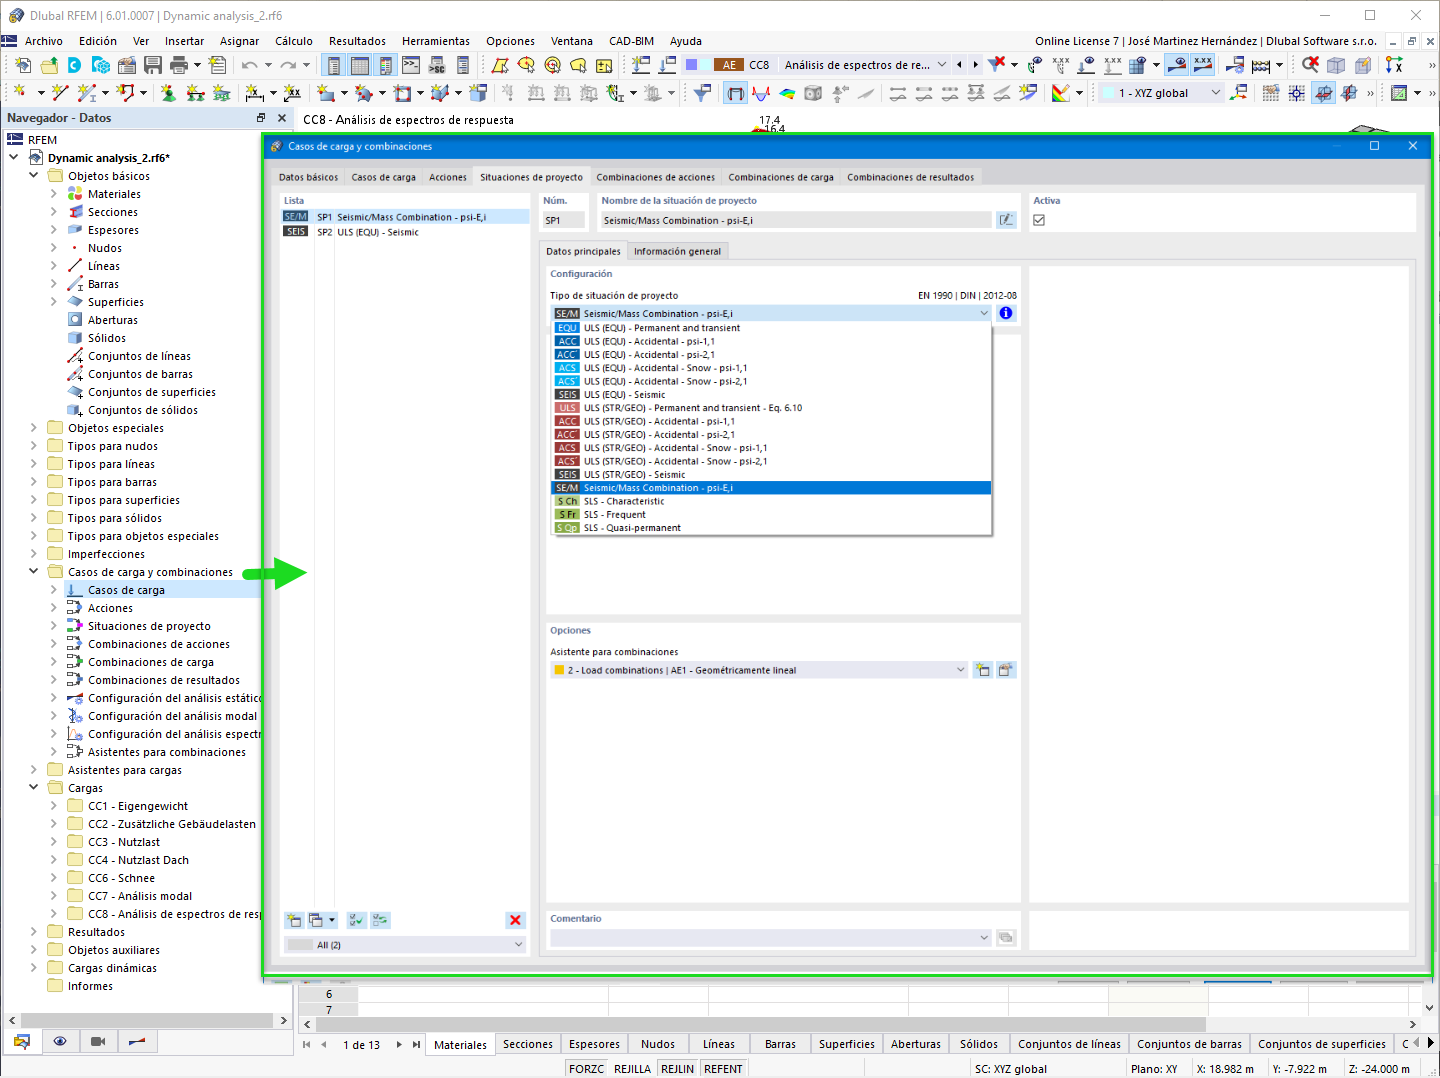Open the console window icon in toolbar

point(411,65)
